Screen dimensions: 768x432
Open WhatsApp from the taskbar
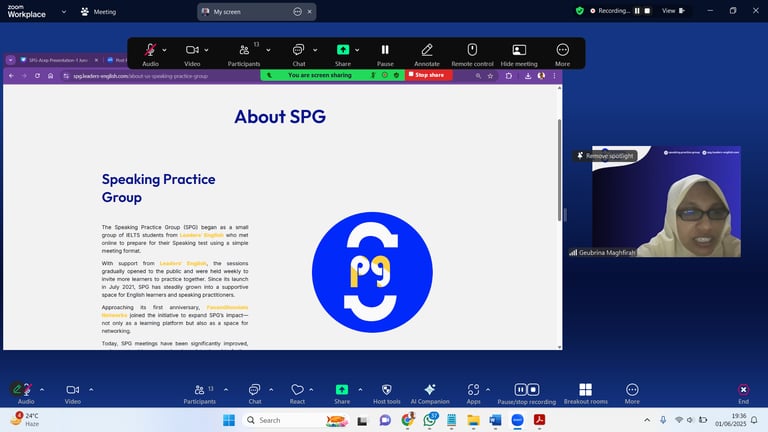point(430,420)
